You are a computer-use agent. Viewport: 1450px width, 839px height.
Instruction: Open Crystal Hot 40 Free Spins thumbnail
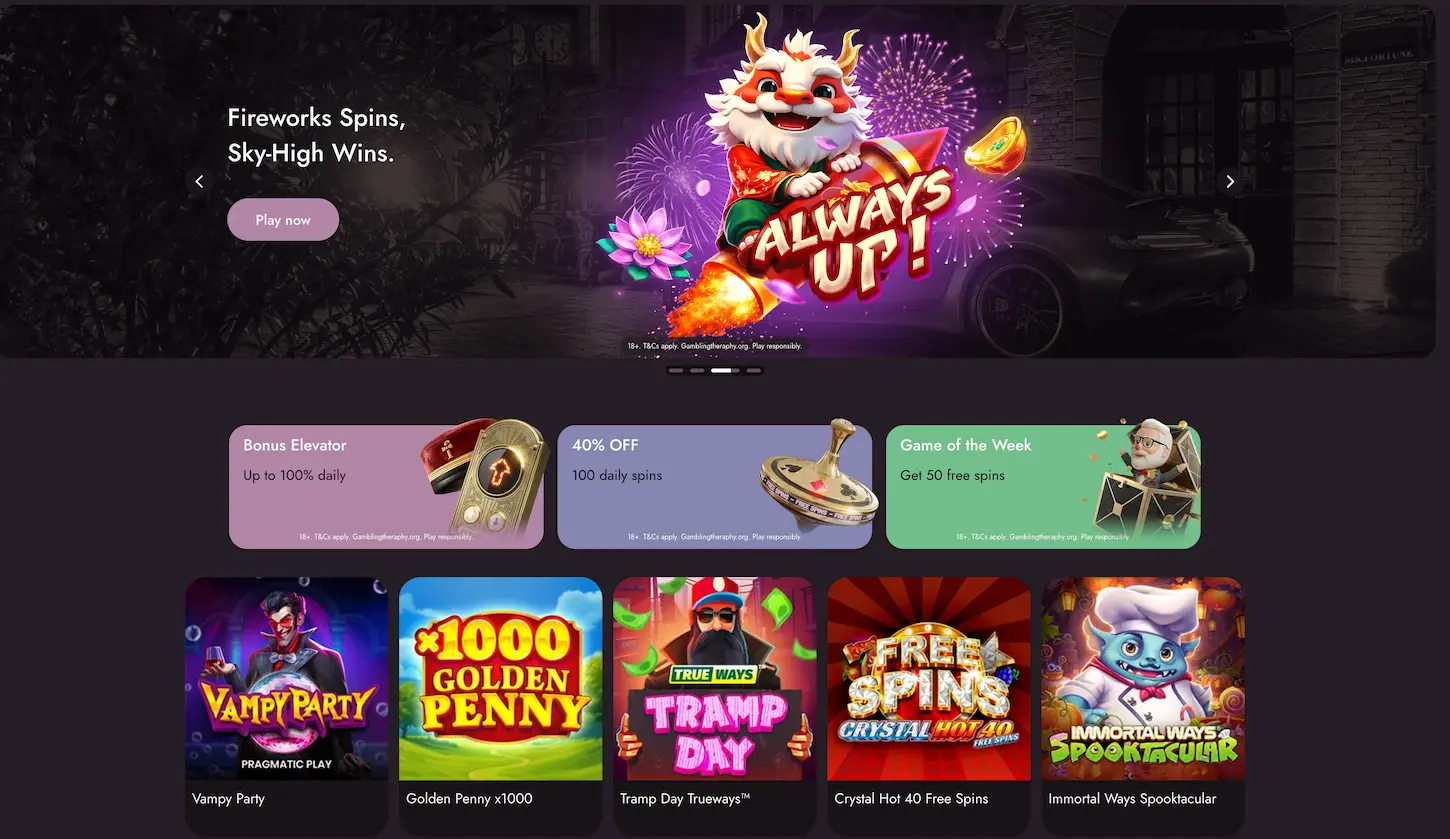click(x=929, y=679)
